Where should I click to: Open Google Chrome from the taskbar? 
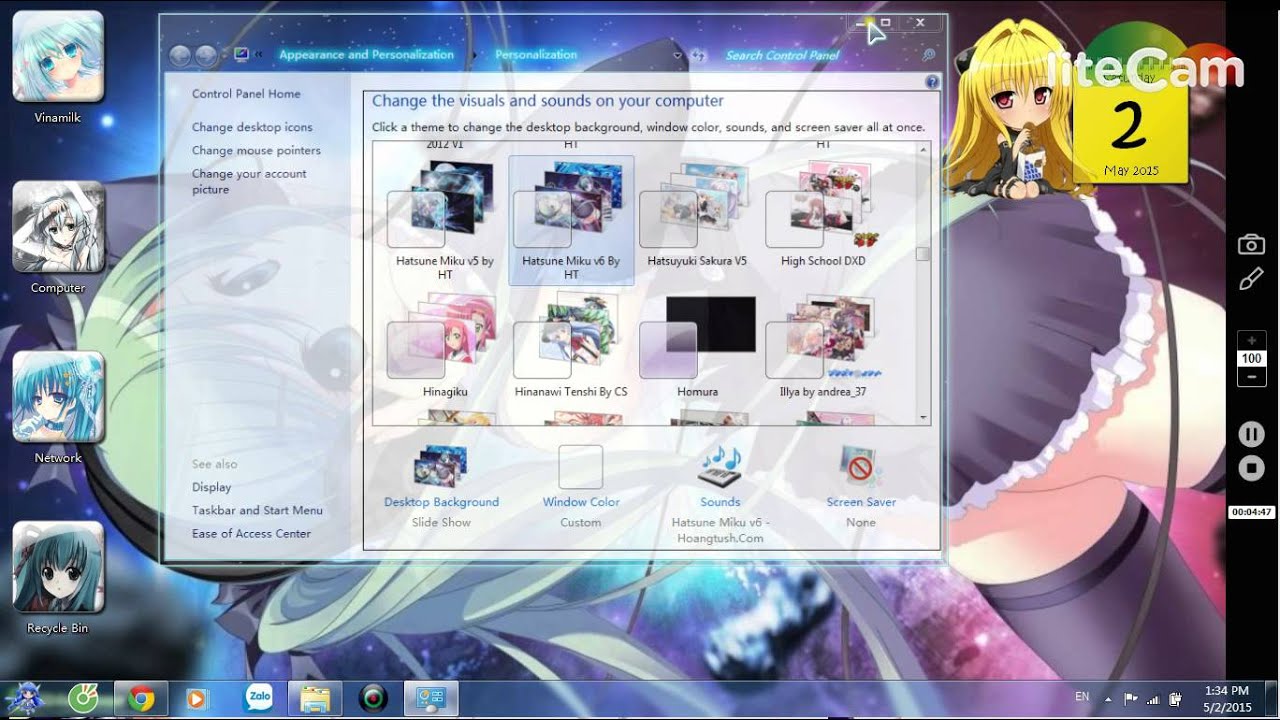pyautogui.click(x=140, y=698)
